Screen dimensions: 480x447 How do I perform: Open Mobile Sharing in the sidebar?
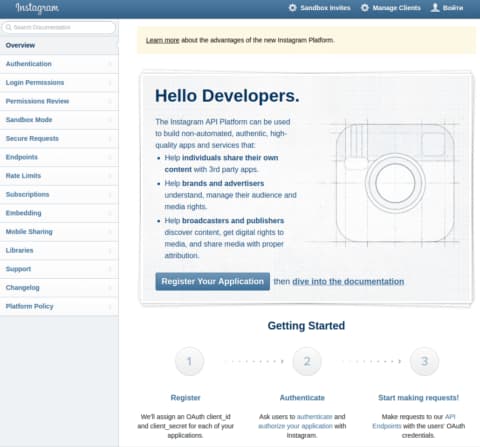(x=59, y=232)
